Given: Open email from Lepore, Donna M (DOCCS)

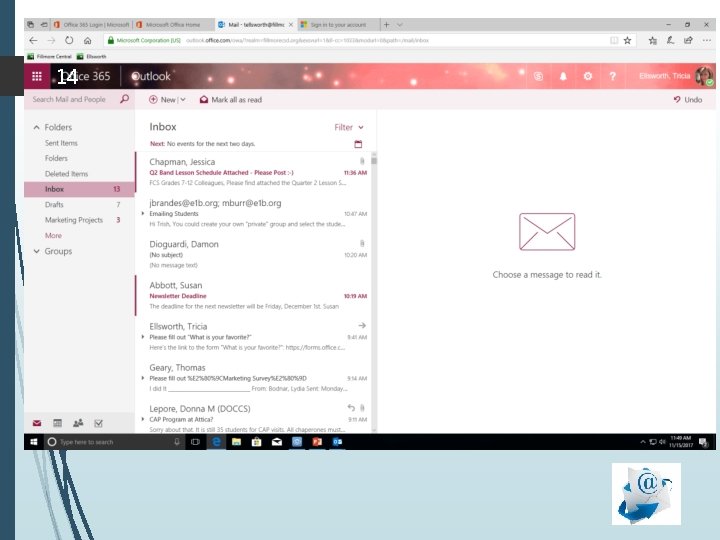Looking at the screenshot, I should (x=253, y=418).
